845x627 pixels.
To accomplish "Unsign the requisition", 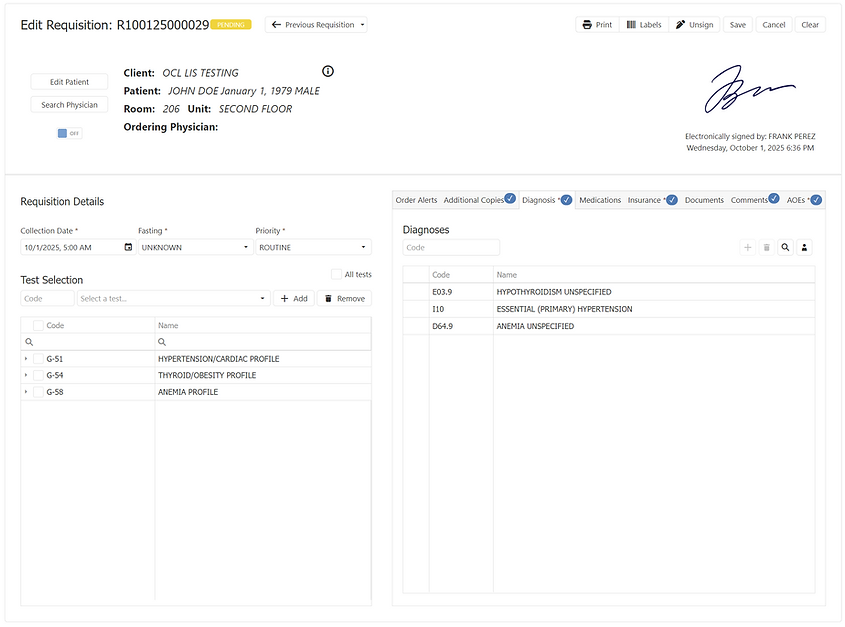I will [x=694, y=25].
